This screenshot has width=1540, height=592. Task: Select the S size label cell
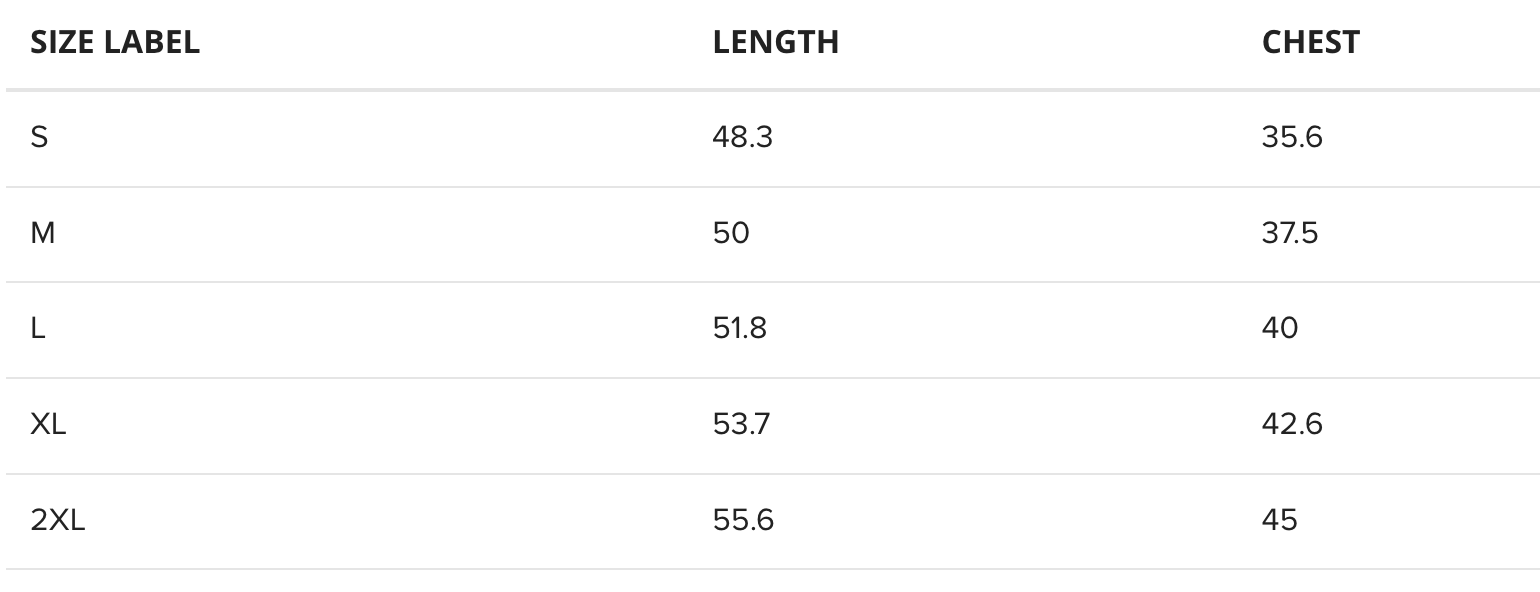point(39,137)
